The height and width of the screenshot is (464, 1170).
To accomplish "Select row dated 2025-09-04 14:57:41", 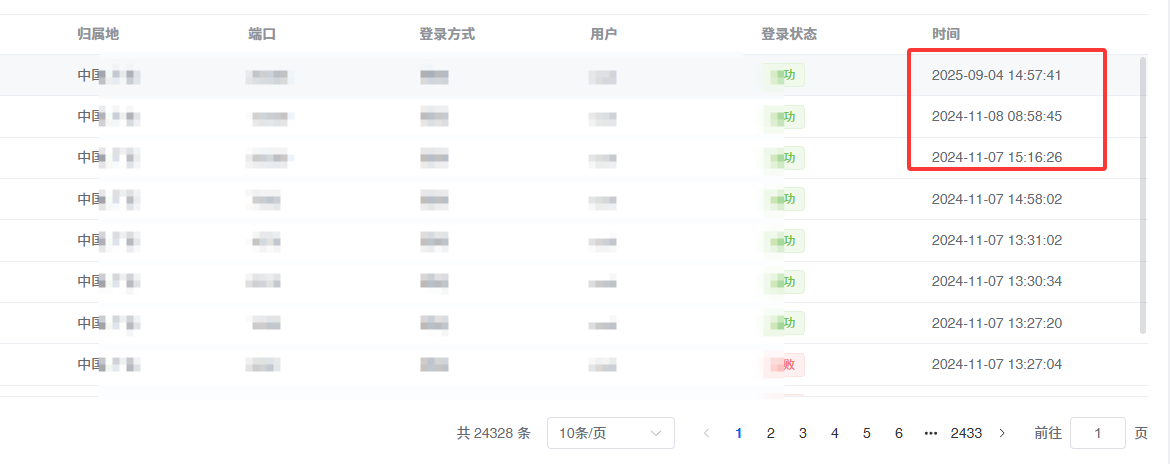I will pyautogui.click(x=571, y=75).
